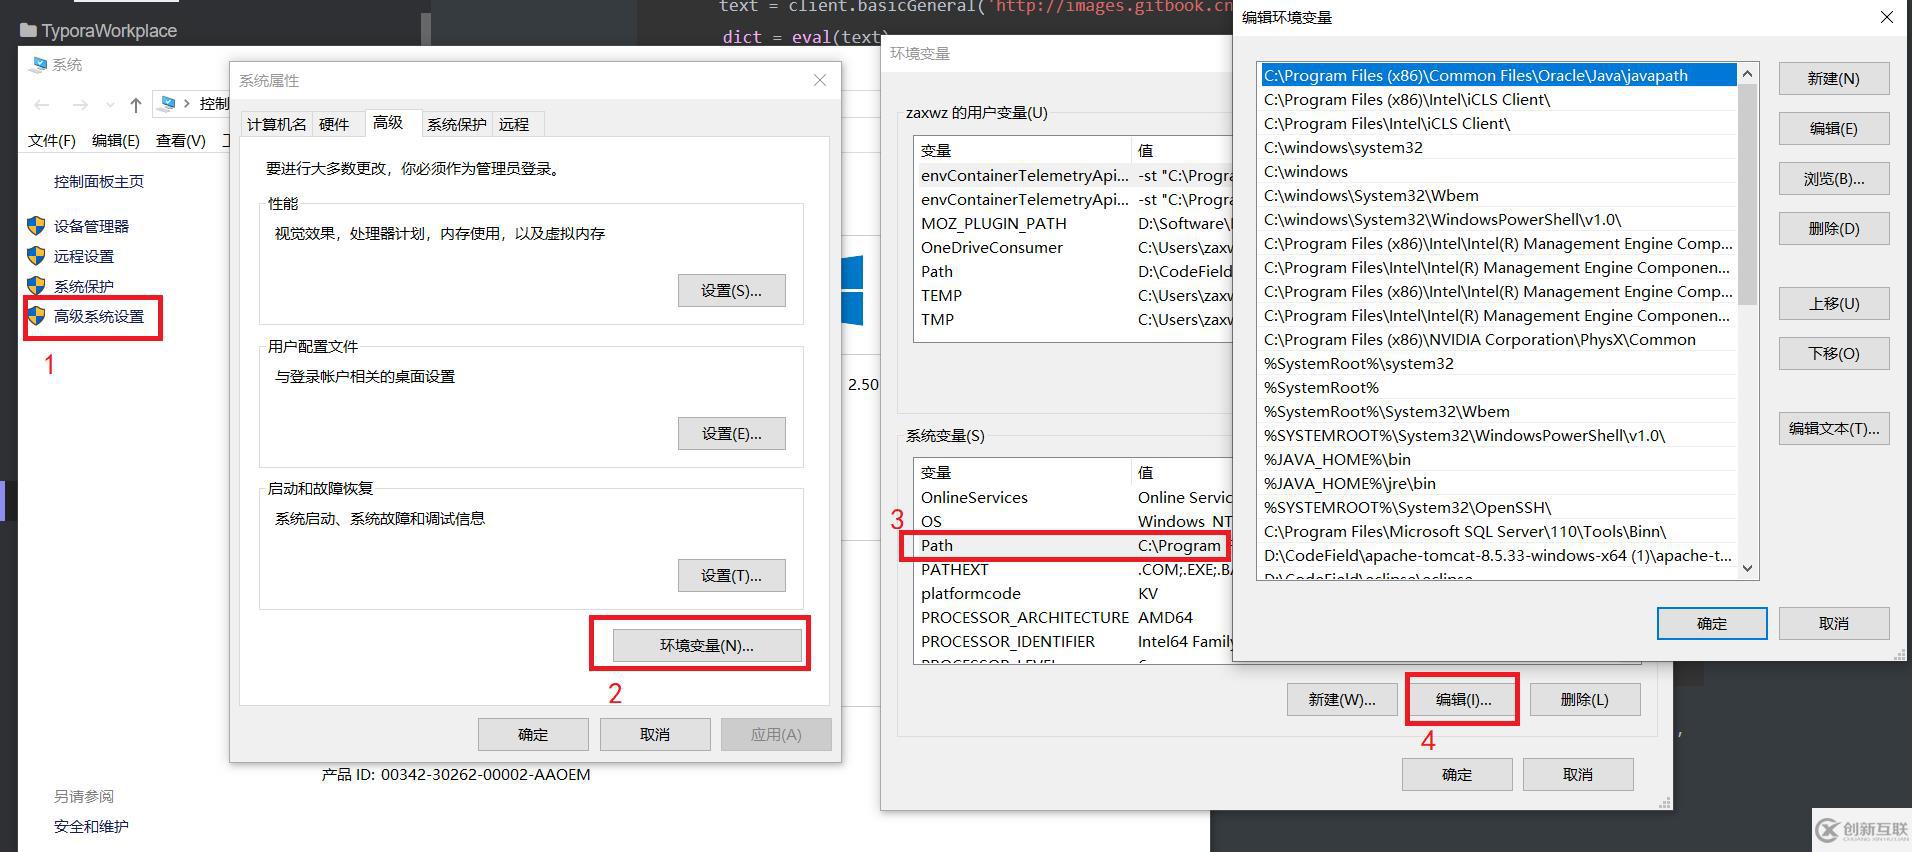The image size is (1912, 852).
Task: Click the up arrow in System window navigation
Action: 136,104
